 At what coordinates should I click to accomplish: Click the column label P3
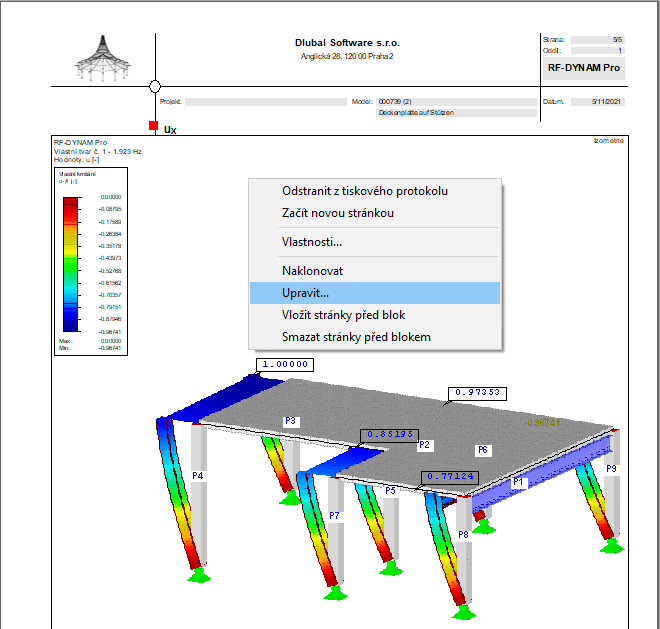click(290, 421)
